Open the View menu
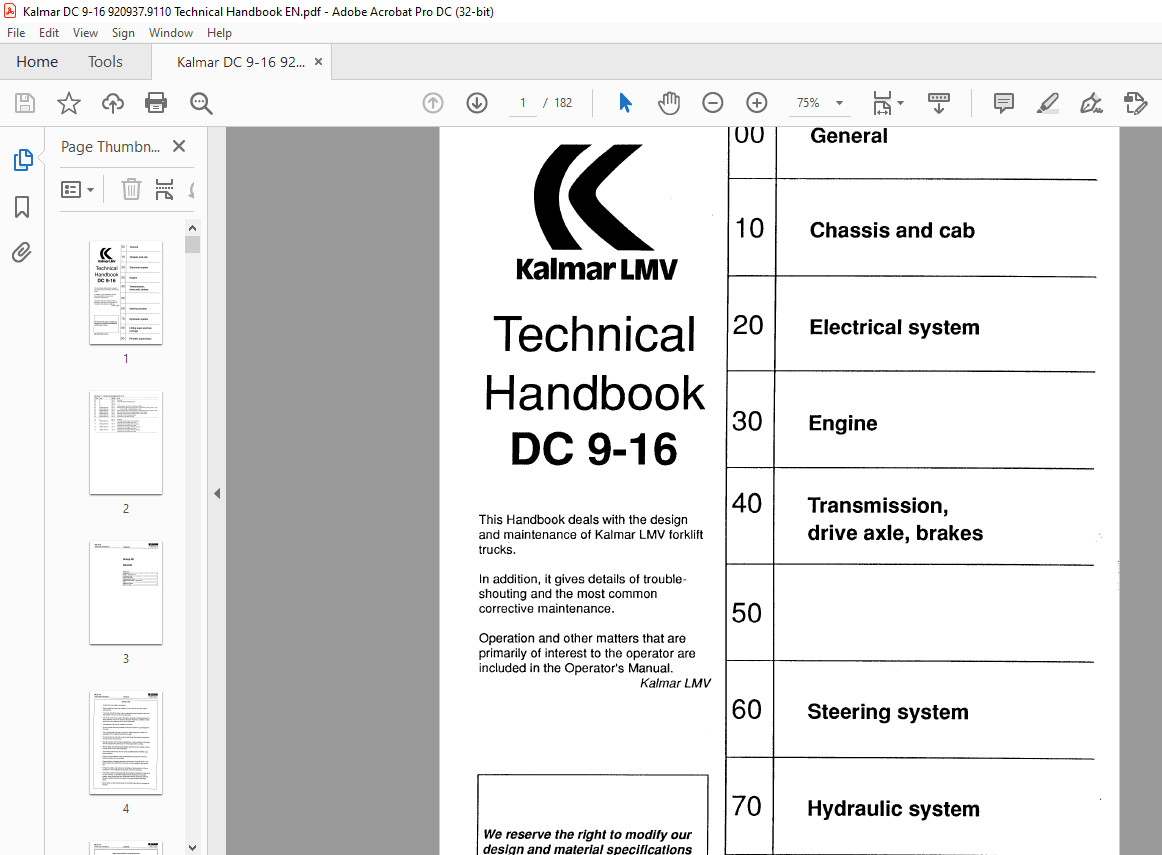This screenshot has width=1162, height=855. tap(85, 32)
